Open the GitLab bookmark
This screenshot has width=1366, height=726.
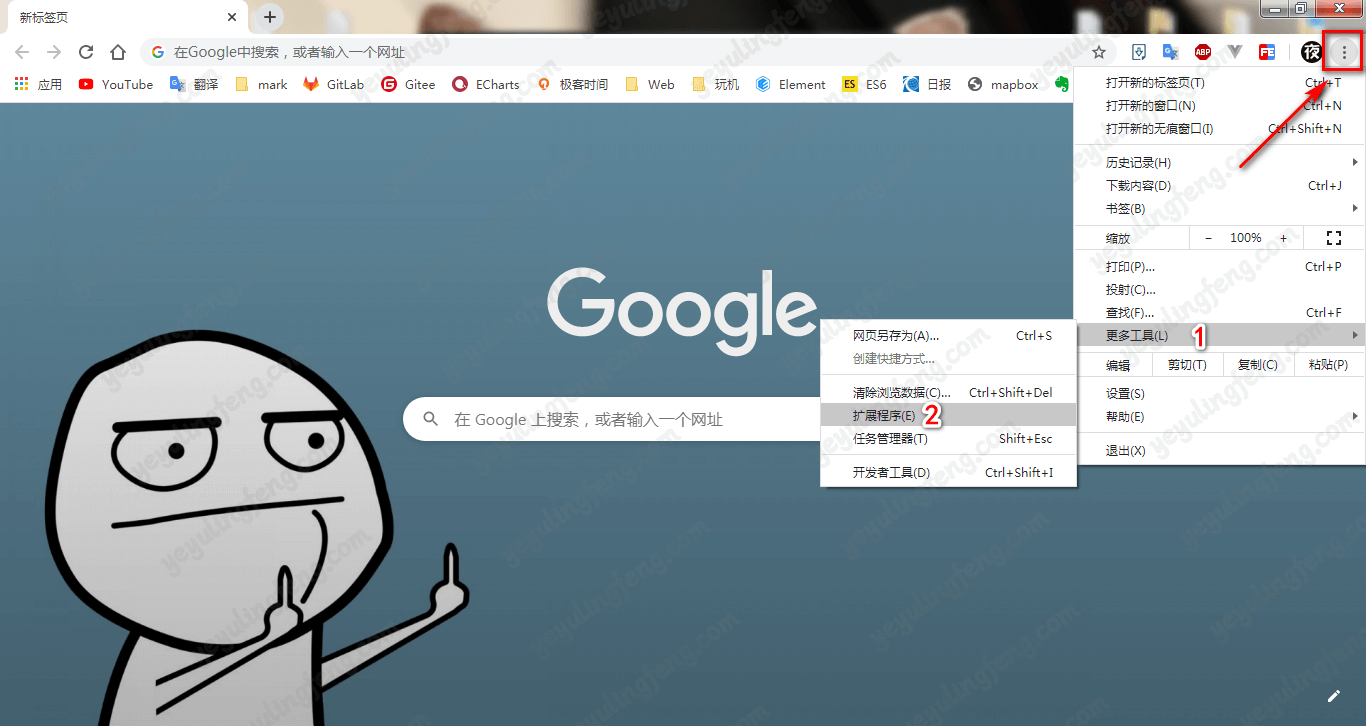[334, 85]
